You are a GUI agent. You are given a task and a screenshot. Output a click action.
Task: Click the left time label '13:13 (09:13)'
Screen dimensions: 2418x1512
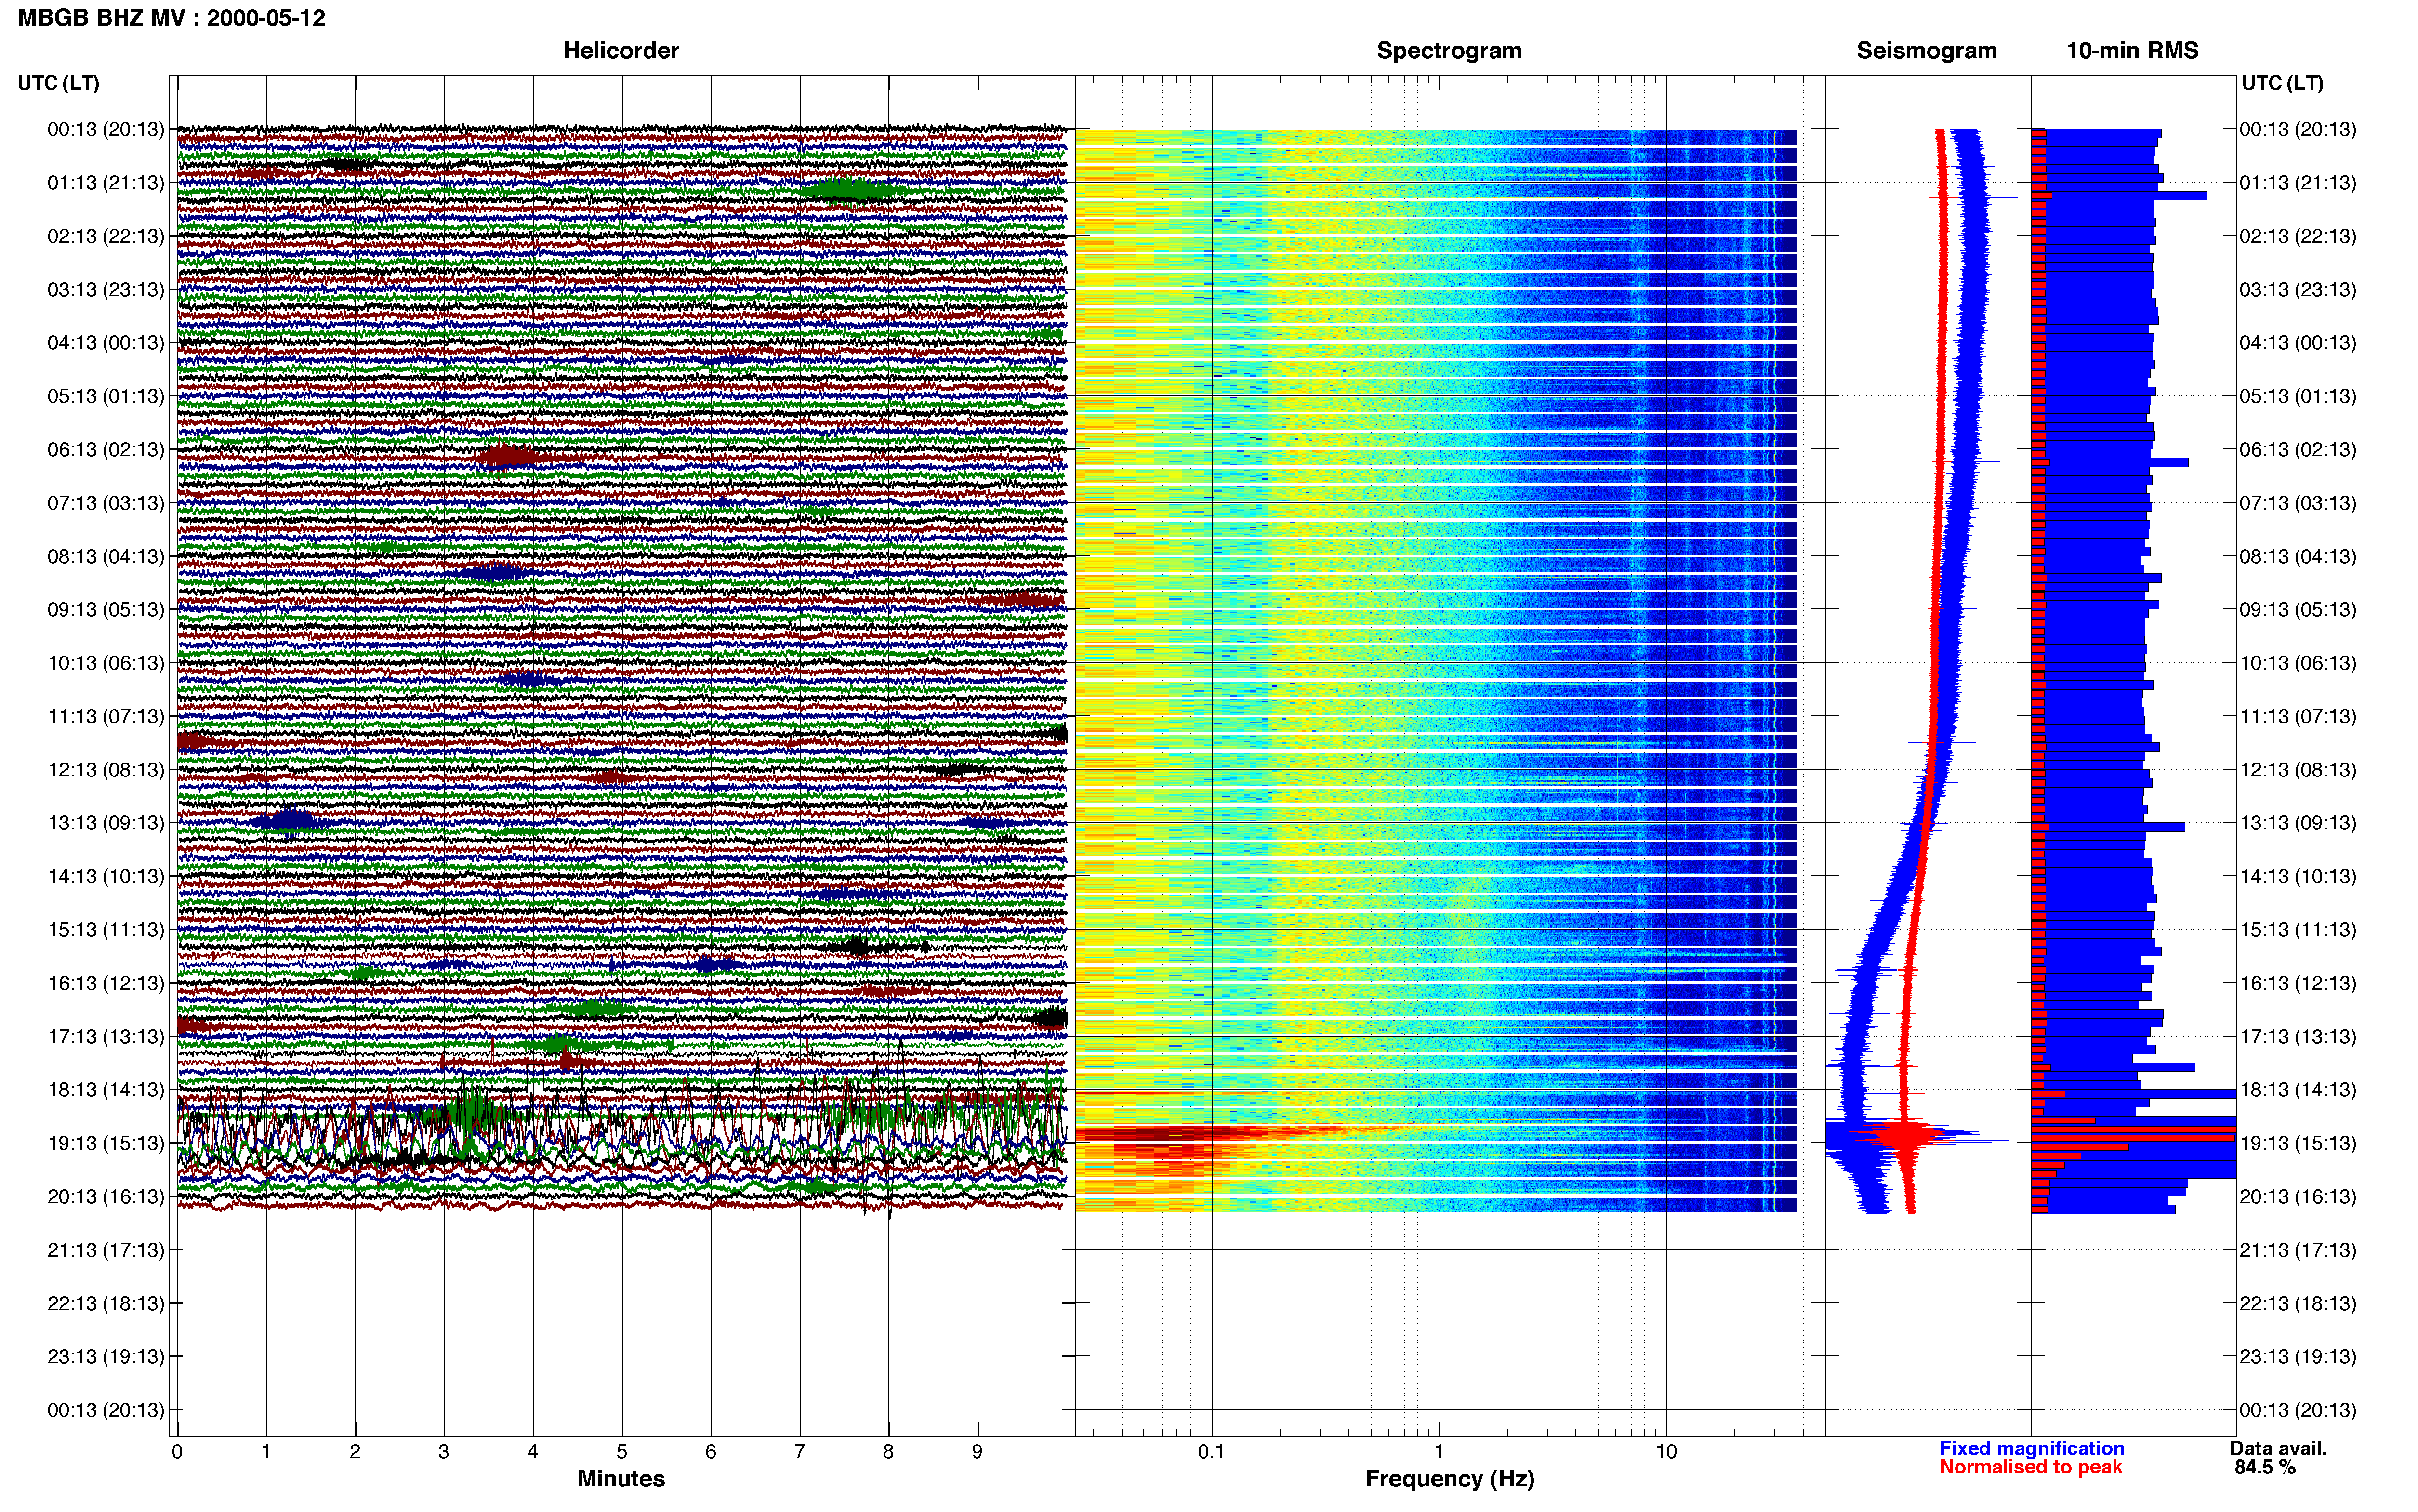(x=106, y=823)
